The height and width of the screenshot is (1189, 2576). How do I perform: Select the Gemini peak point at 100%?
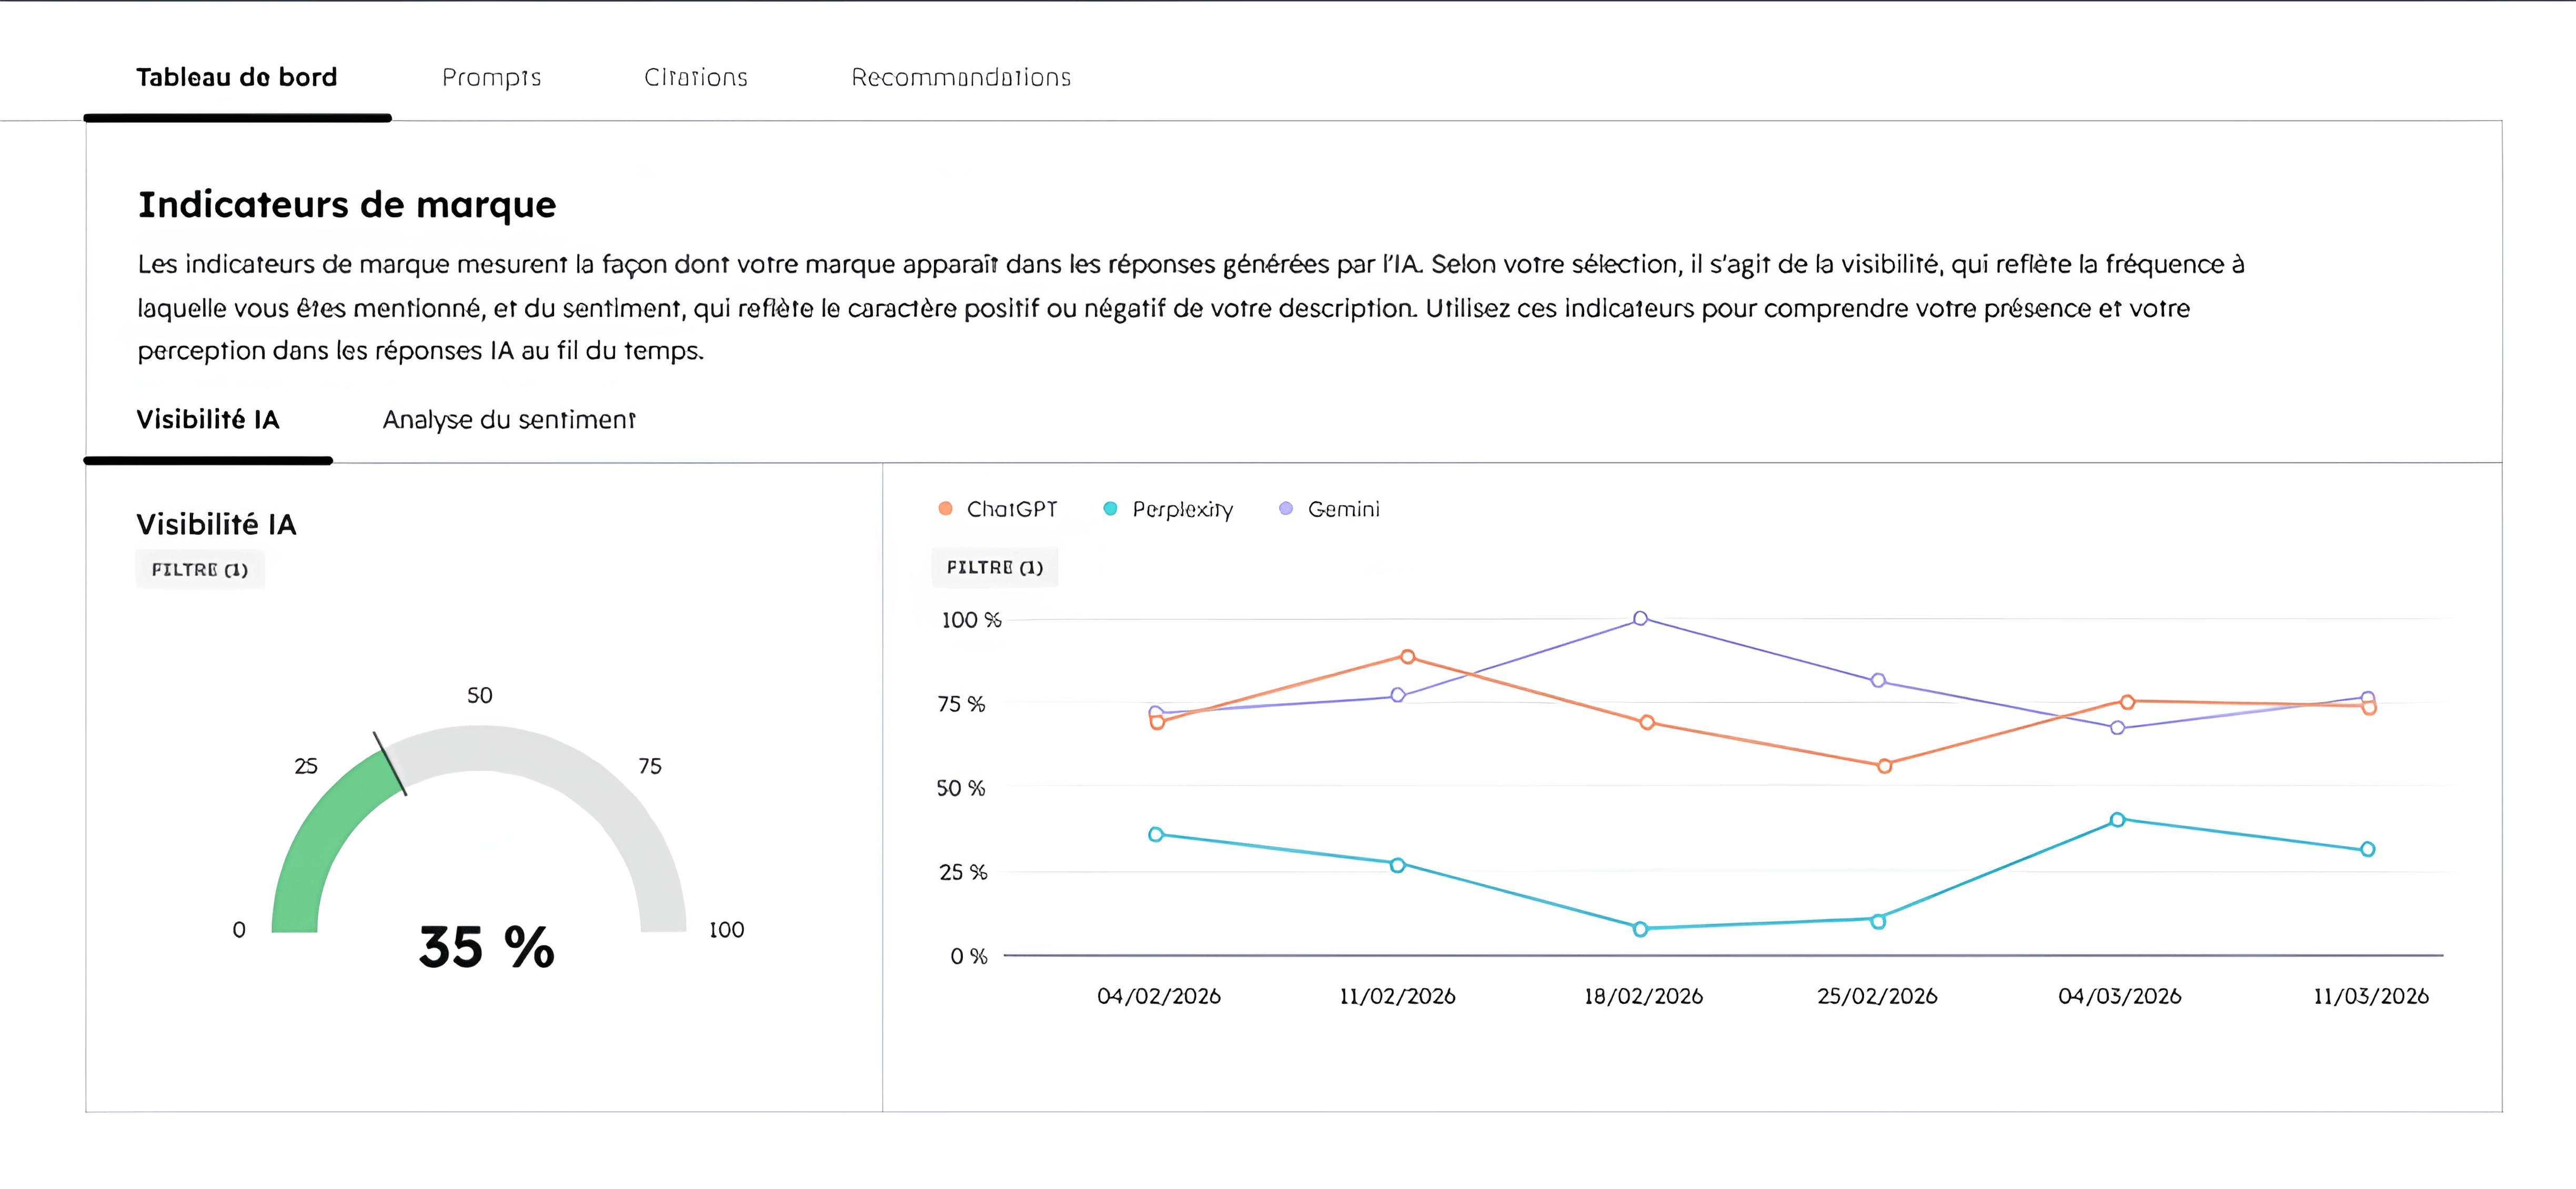coord(1640,618)
